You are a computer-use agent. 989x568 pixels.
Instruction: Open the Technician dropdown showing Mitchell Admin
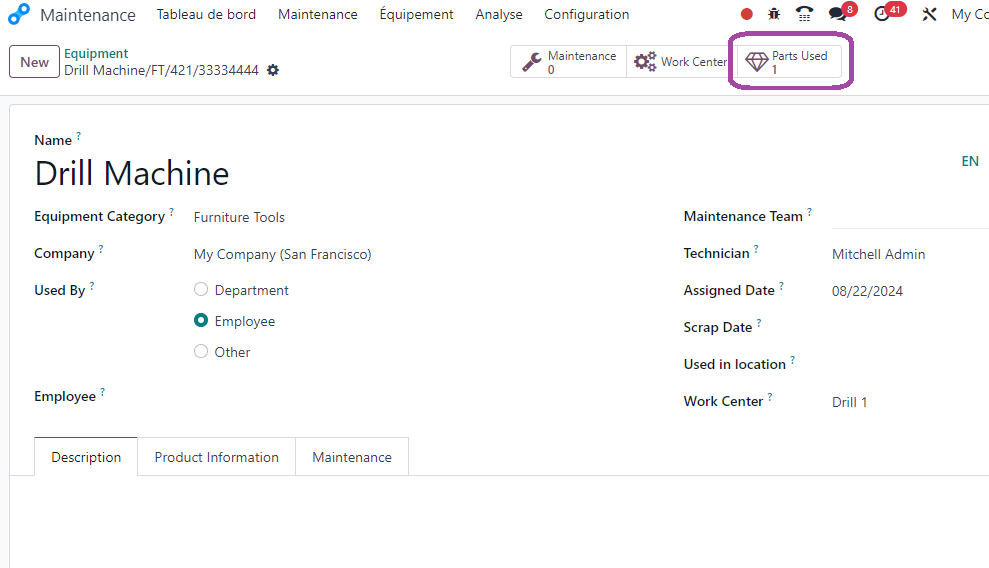(x=910, y=254)
